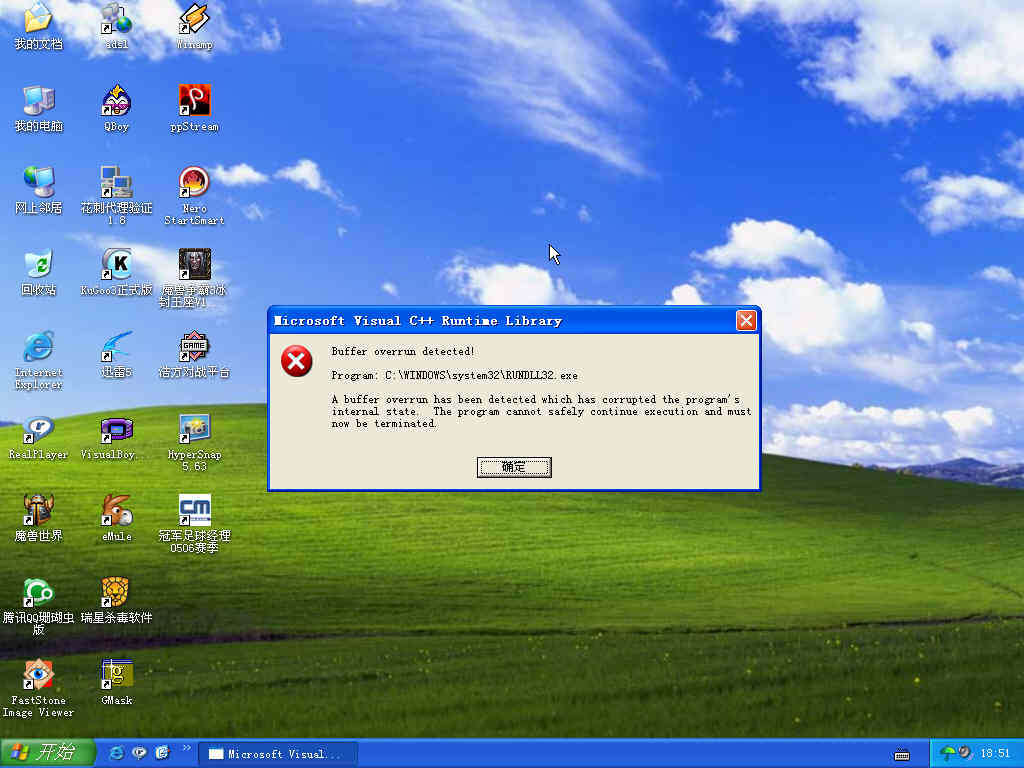
Task: Click the green umbrella tray icon
Action: pyautogui.click(x=947, y=753)
